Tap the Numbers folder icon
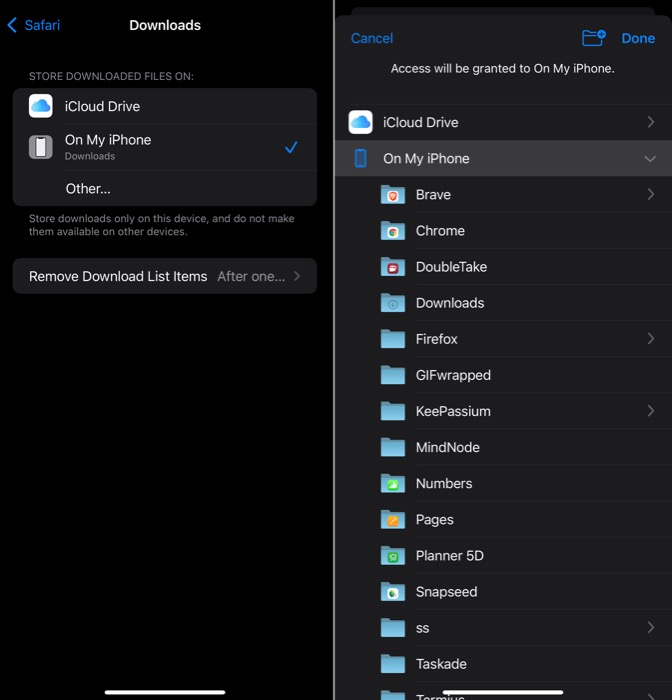672x700 pixels. [x=393, y=483]
